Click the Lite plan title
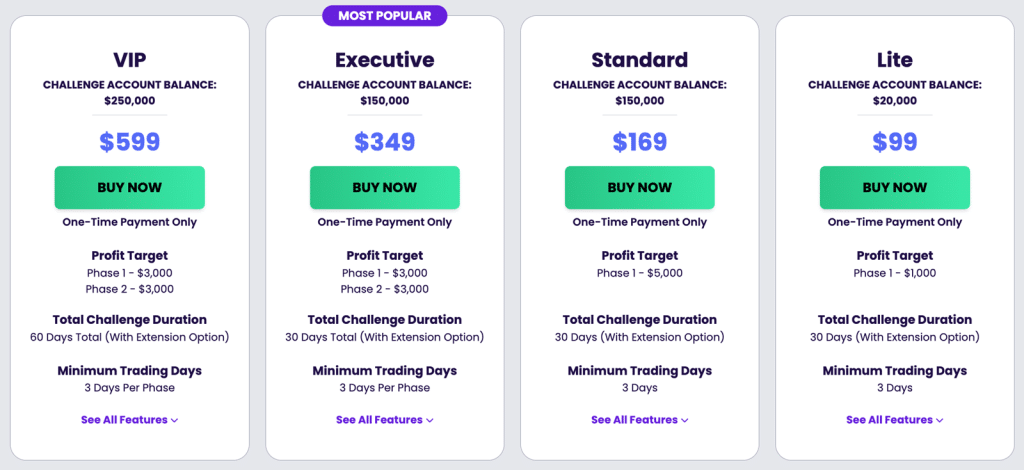1024x470 pixels. 894,59
